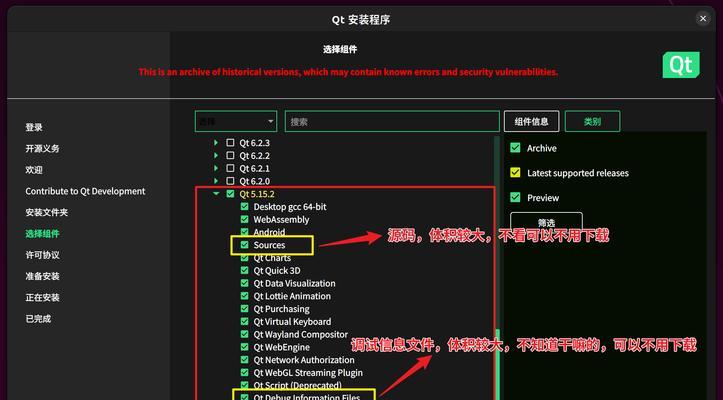The height and width of the screenshot is (400, 723).
Task: Go to the 开源义务 step
Action: [x=42, y=149]
